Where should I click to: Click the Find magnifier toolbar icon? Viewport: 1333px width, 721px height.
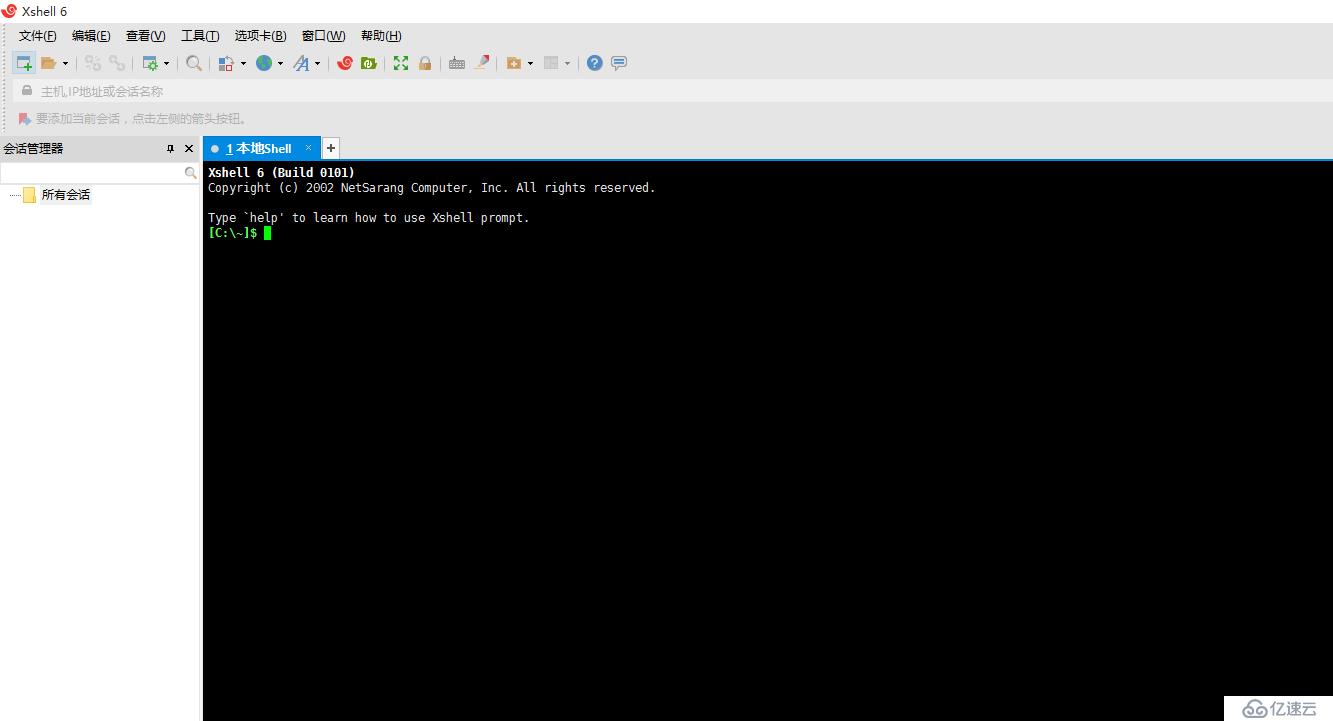pyautogui.click(x=194, y=63)
